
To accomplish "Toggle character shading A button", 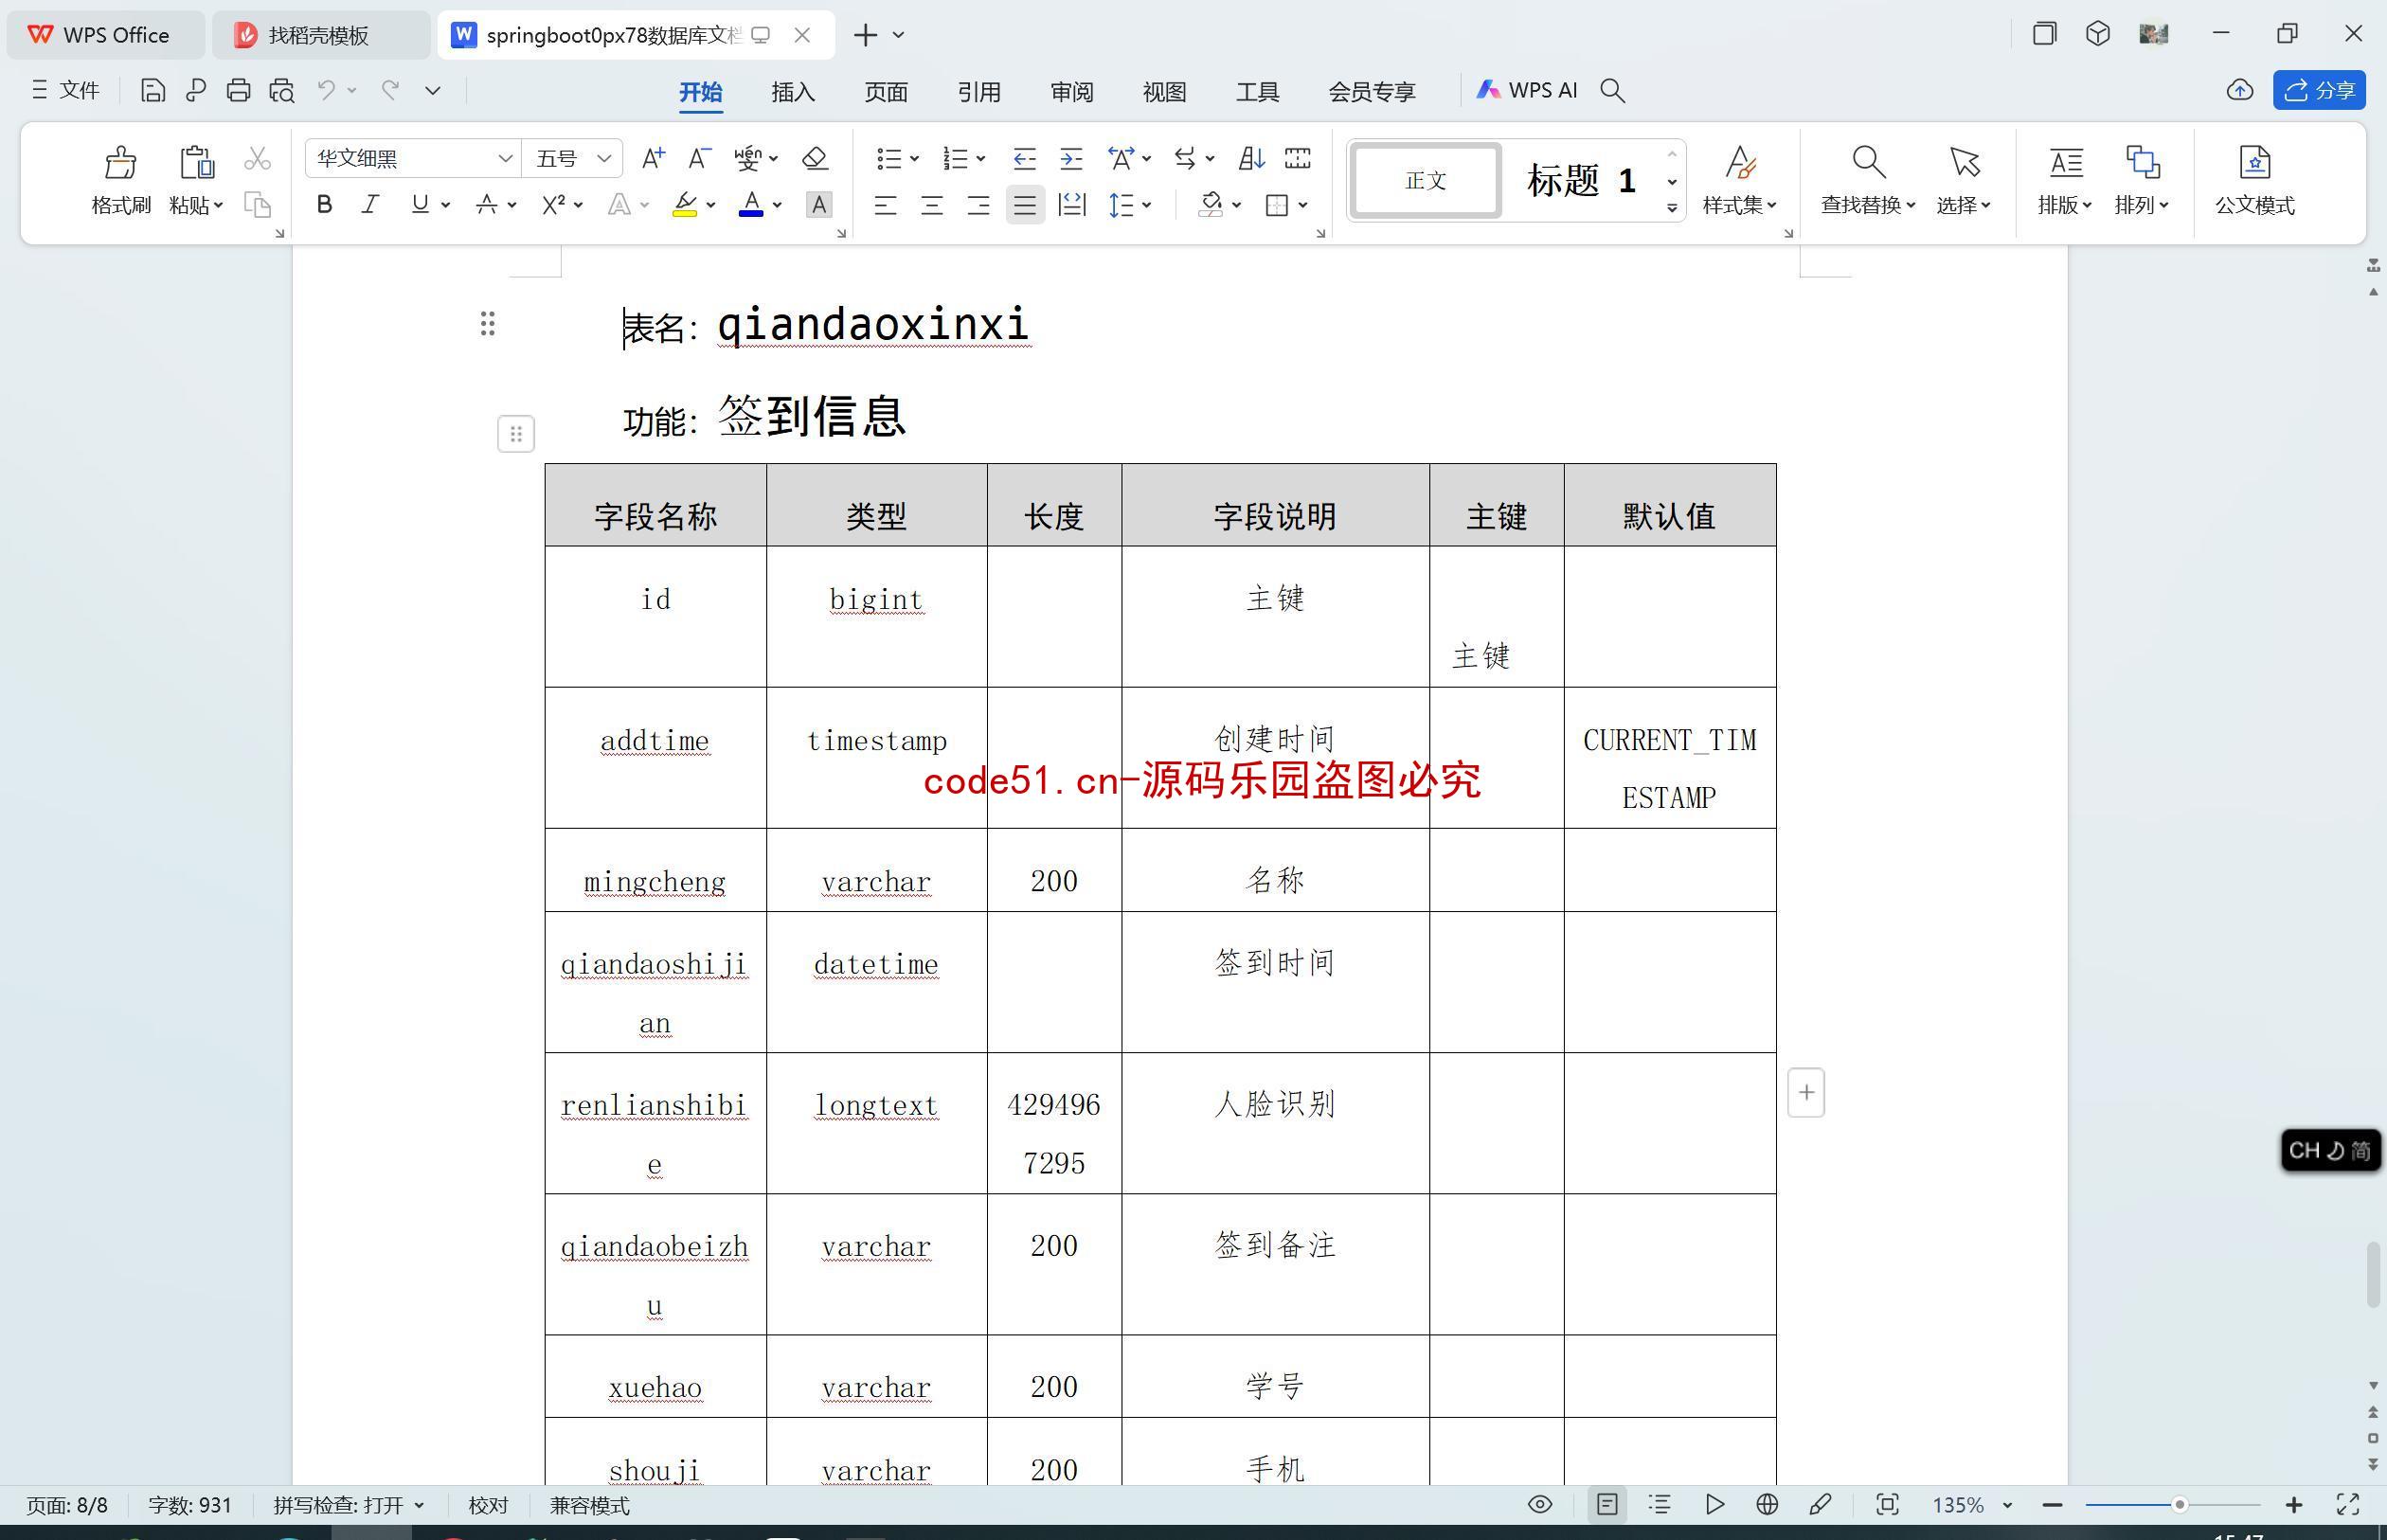I will (x=819, y=205).
